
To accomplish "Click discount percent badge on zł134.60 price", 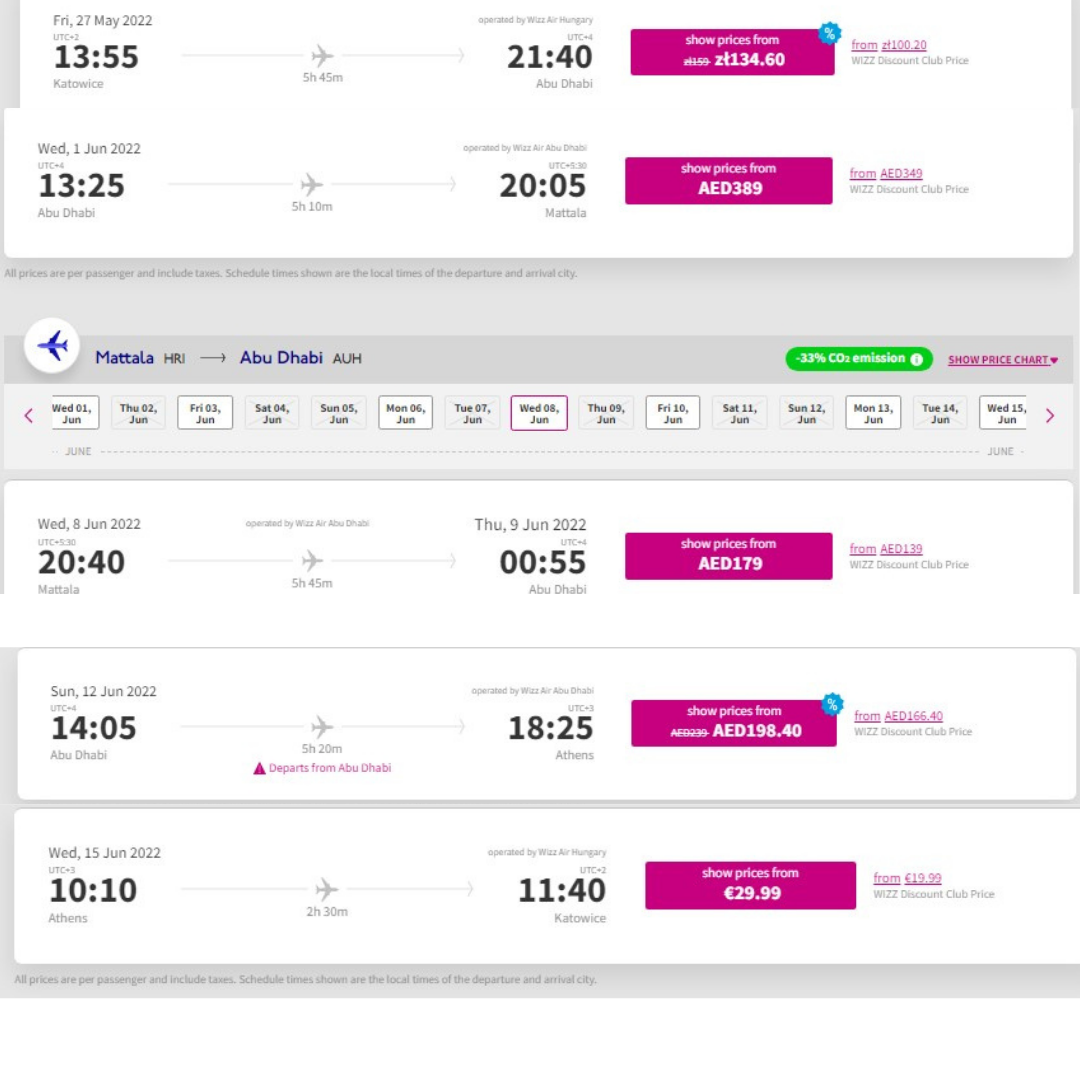I will (829, 33).
